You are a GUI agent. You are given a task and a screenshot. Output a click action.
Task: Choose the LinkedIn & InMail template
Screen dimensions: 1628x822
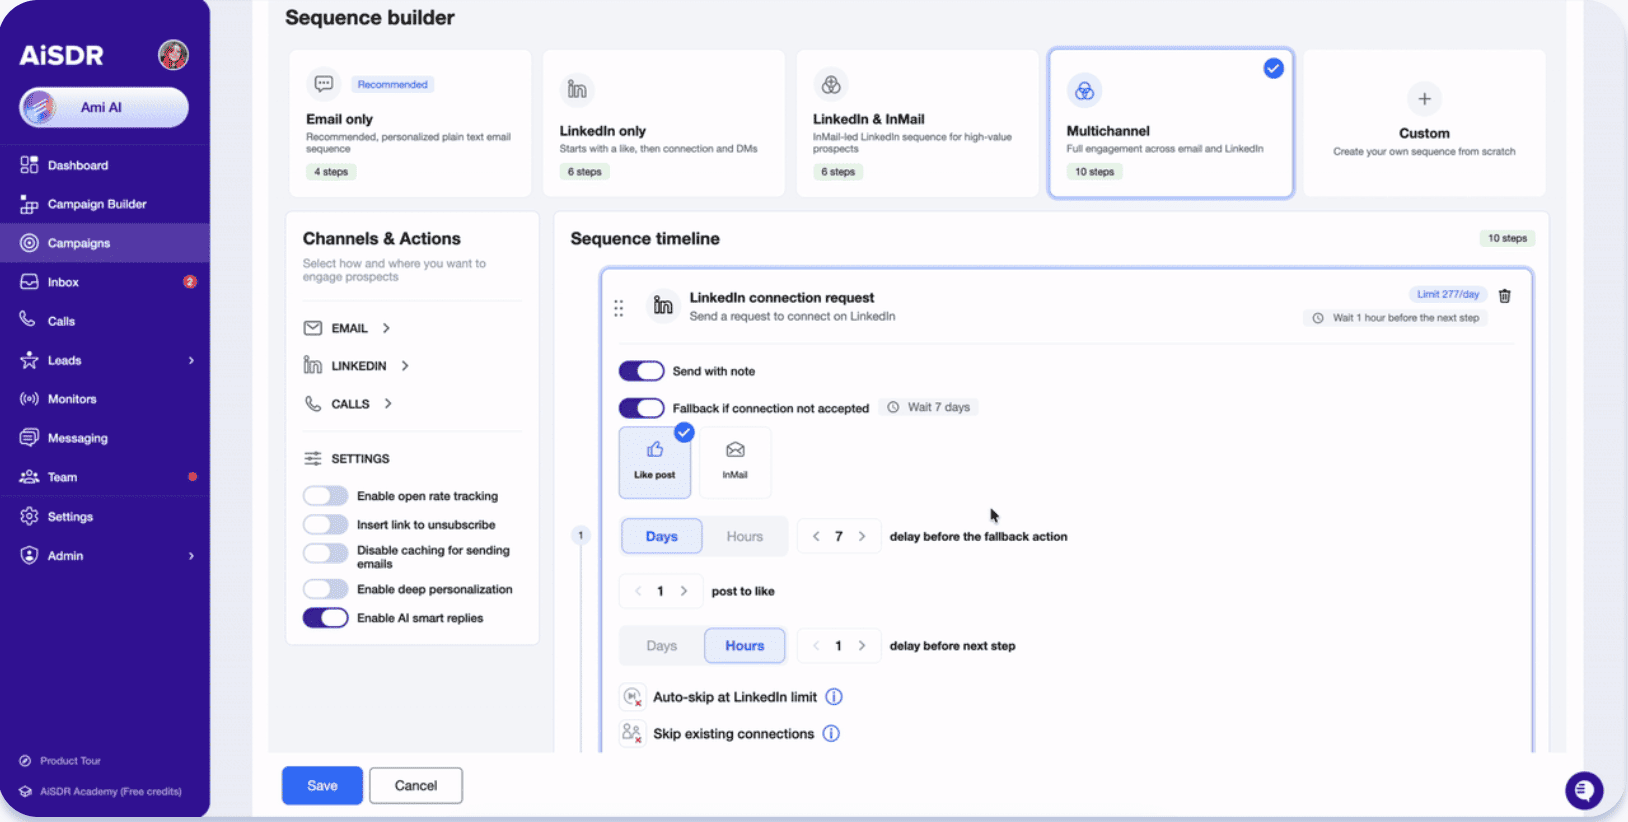click(x=918, y=123)
